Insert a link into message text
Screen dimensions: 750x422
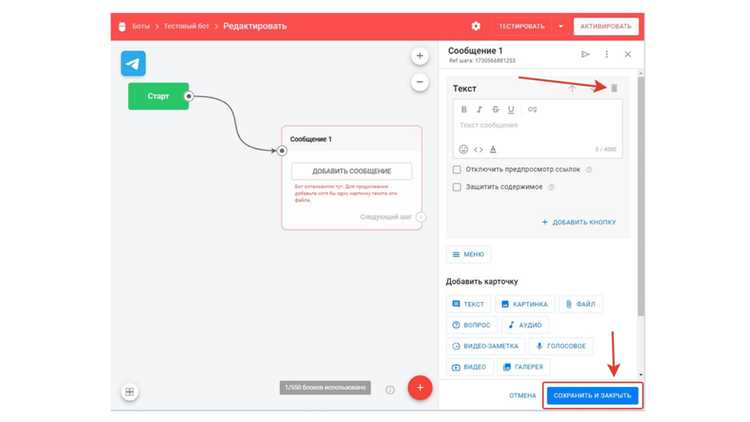(x=532, y=110)
